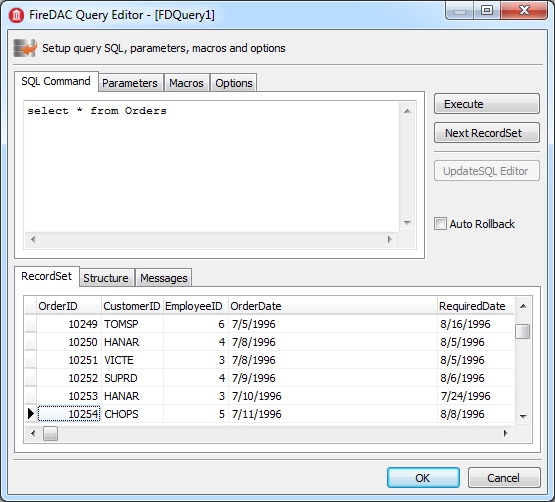
Task: Click the record grid vertical scrollbar thumb
Action: pyautogui.click(x=523, y=332)
